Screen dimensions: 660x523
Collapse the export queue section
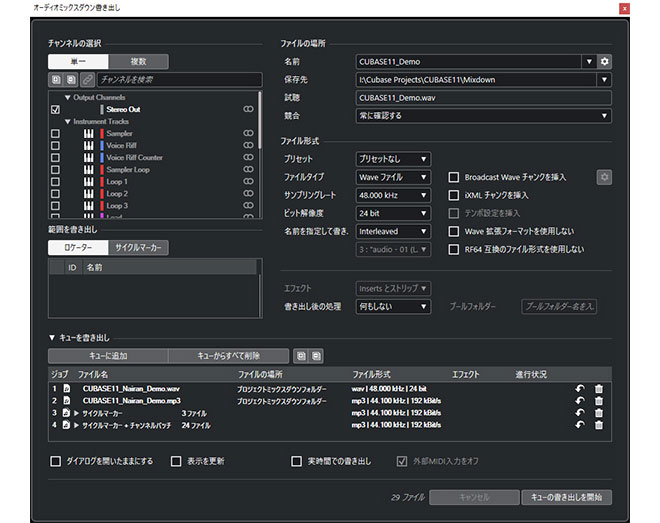52,337
